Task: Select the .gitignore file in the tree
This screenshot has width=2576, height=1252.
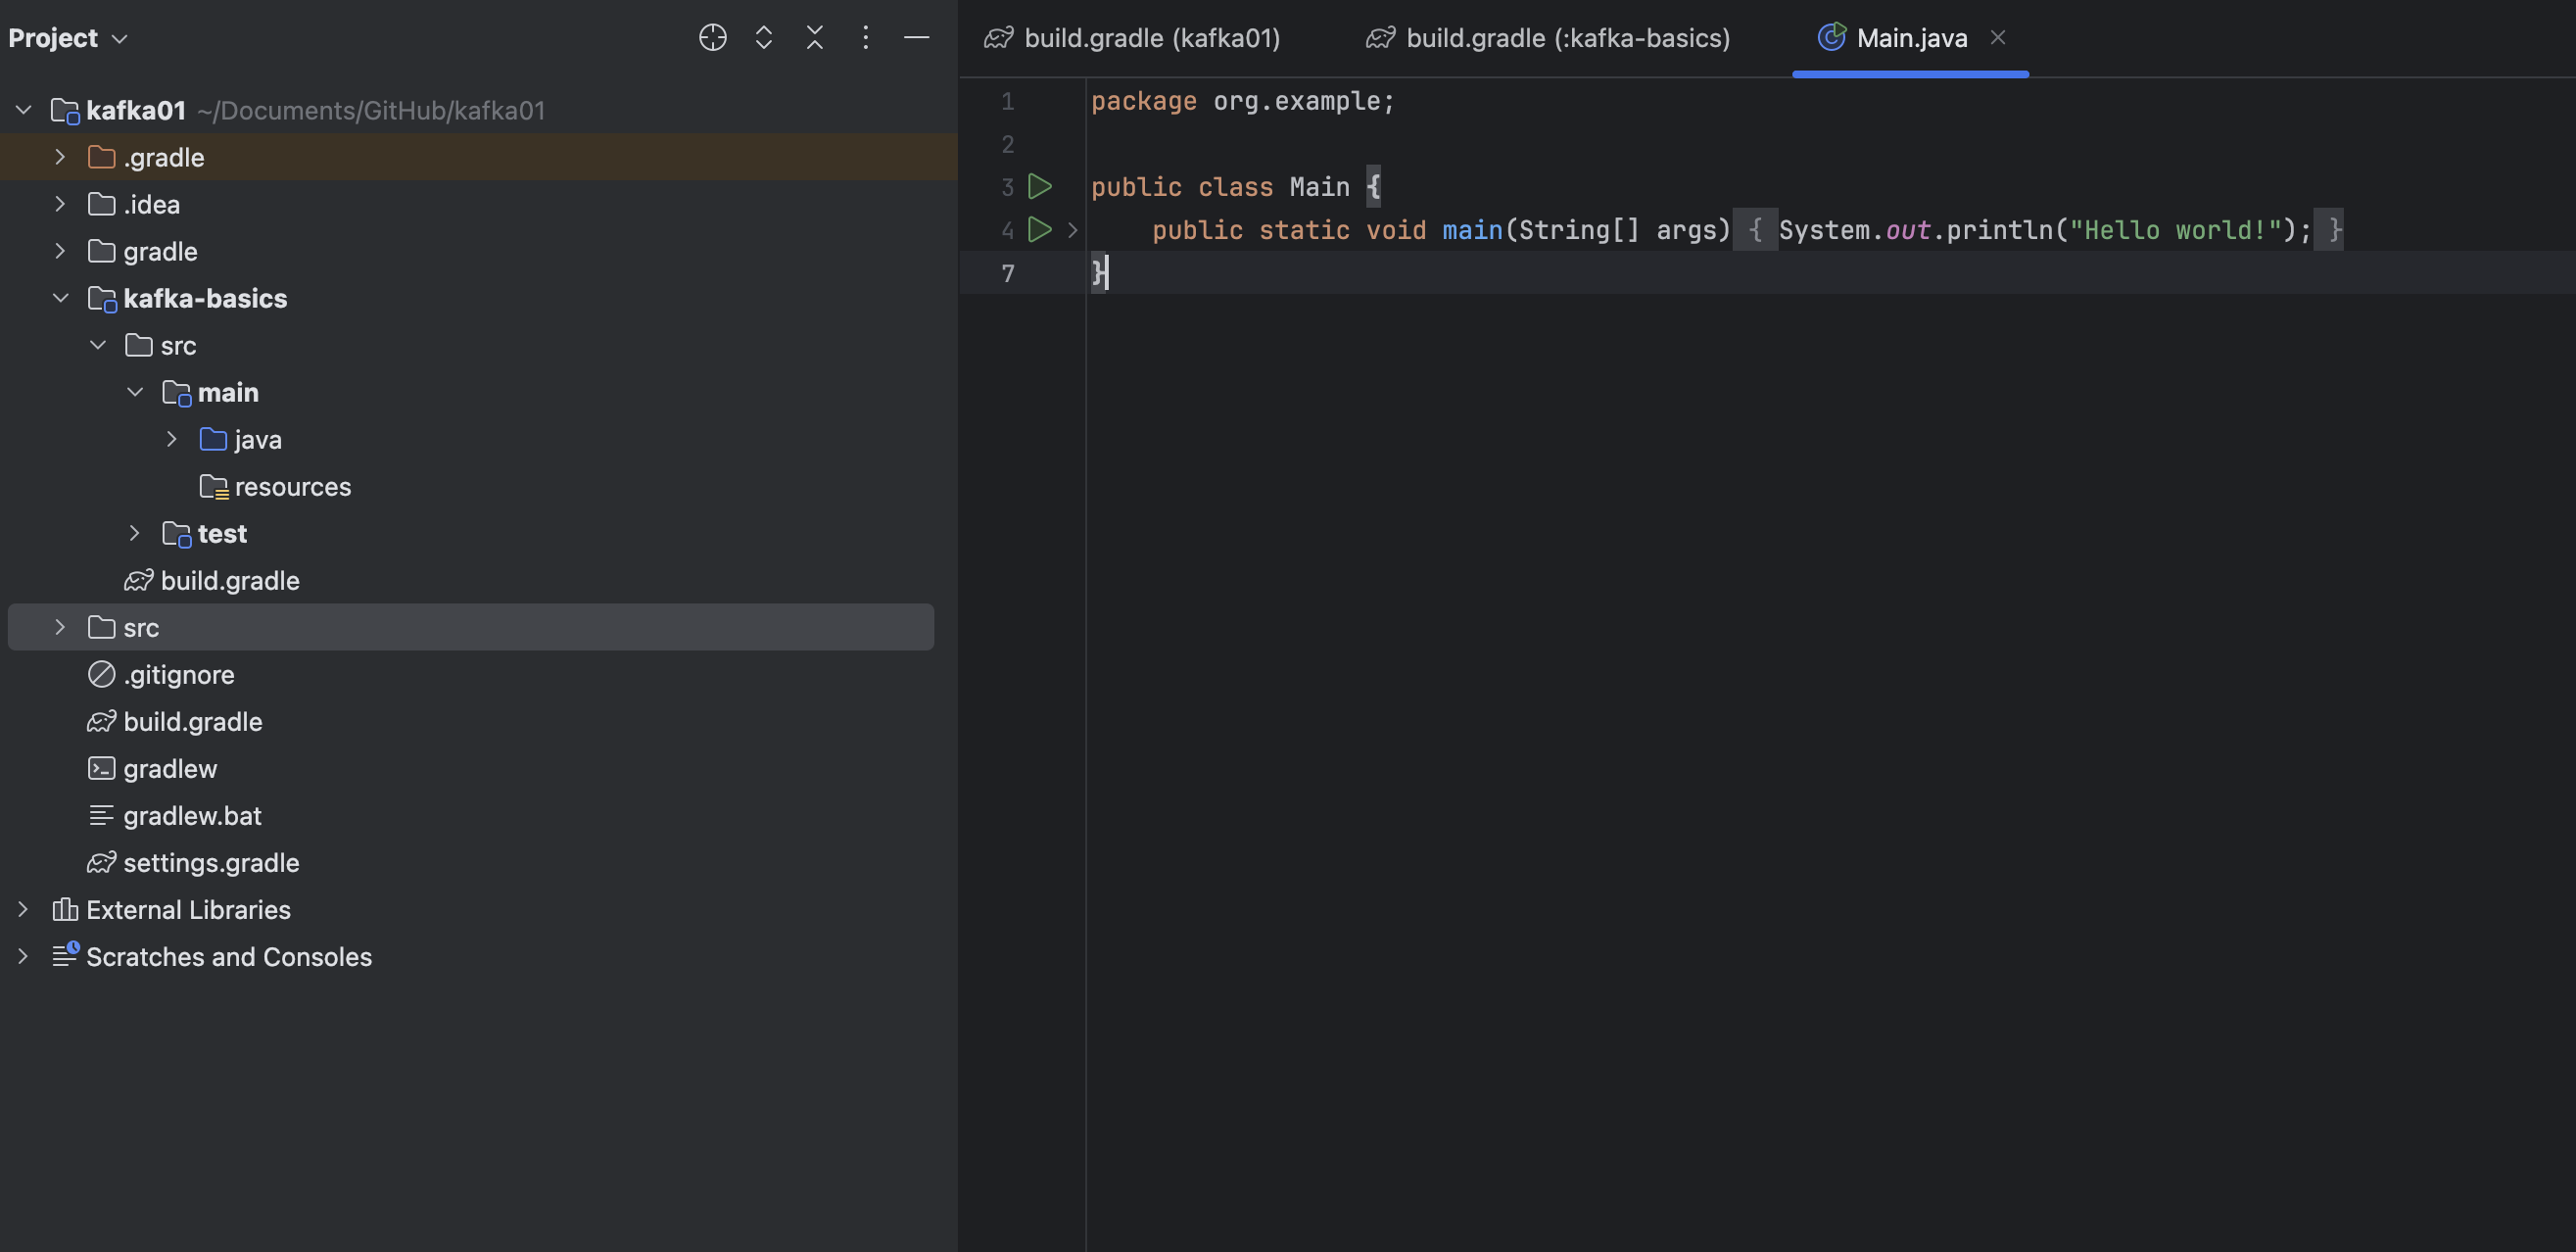Action: pos(179,675)
